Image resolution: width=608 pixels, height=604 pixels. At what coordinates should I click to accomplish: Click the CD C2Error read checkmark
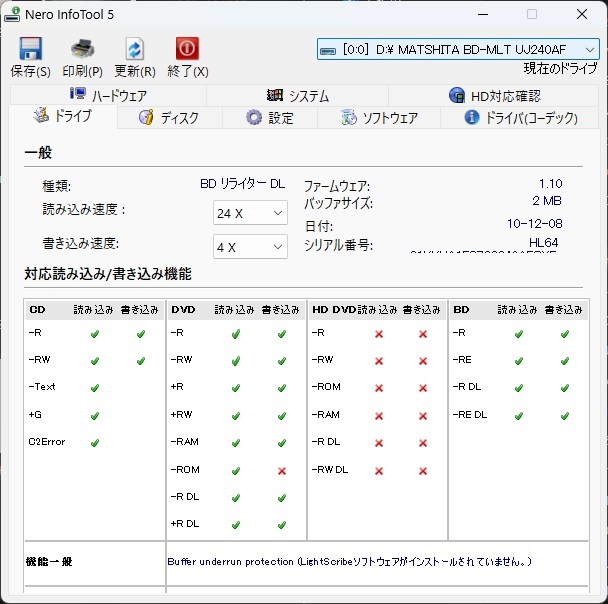95,443
